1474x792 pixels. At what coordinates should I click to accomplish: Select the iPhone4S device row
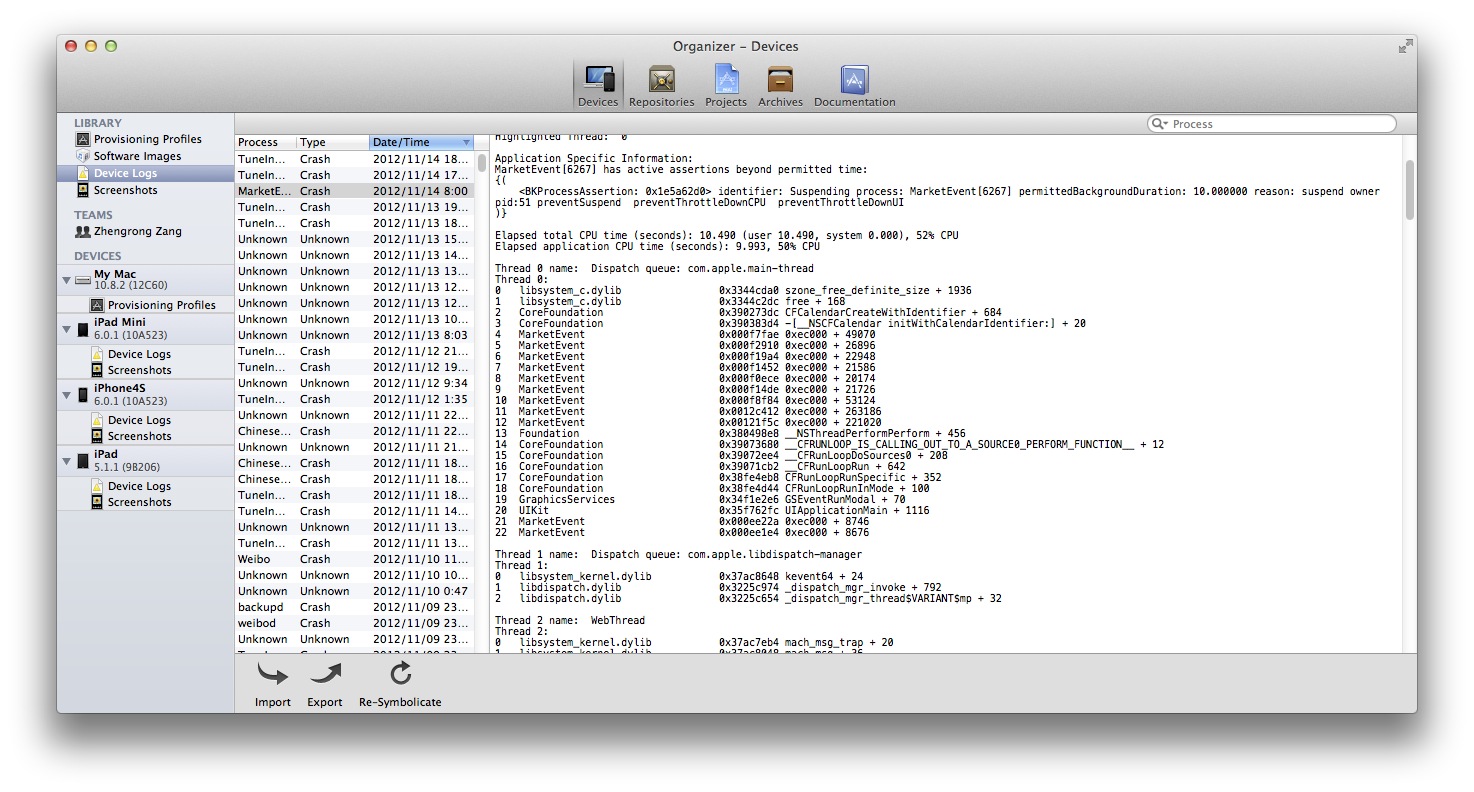pyautogui.click(x=146, y=395)
